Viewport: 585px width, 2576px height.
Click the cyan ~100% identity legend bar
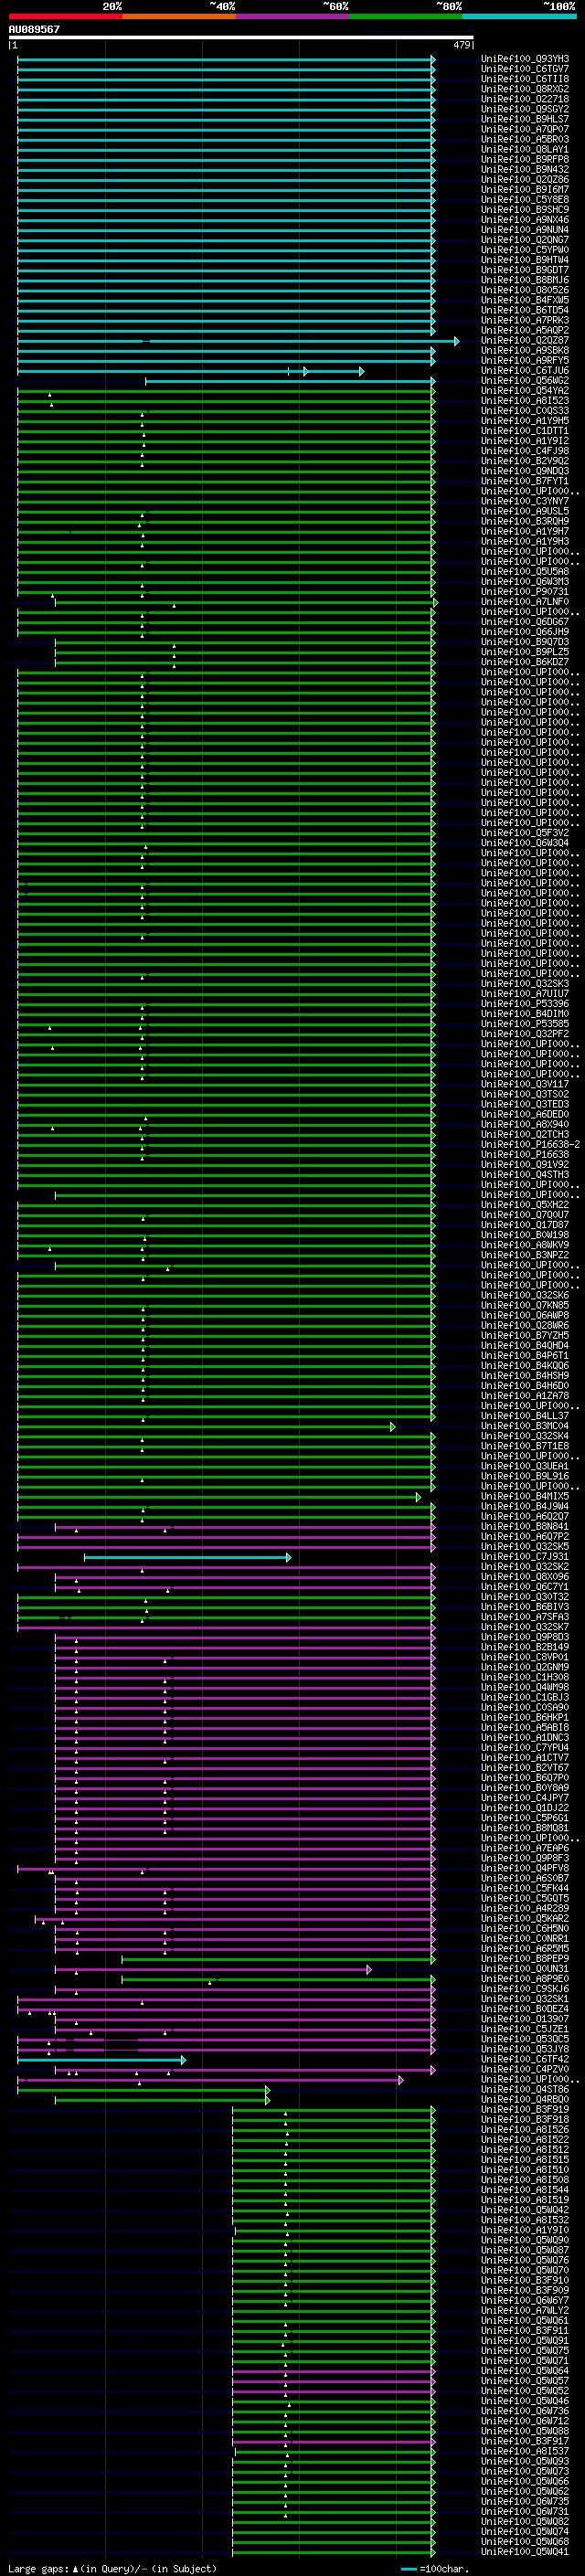519,17
